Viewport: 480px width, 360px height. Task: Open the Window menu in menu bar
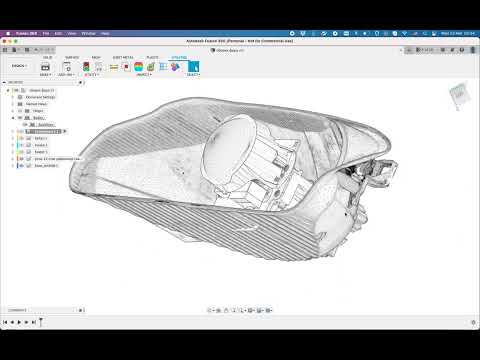coord(89,33)
